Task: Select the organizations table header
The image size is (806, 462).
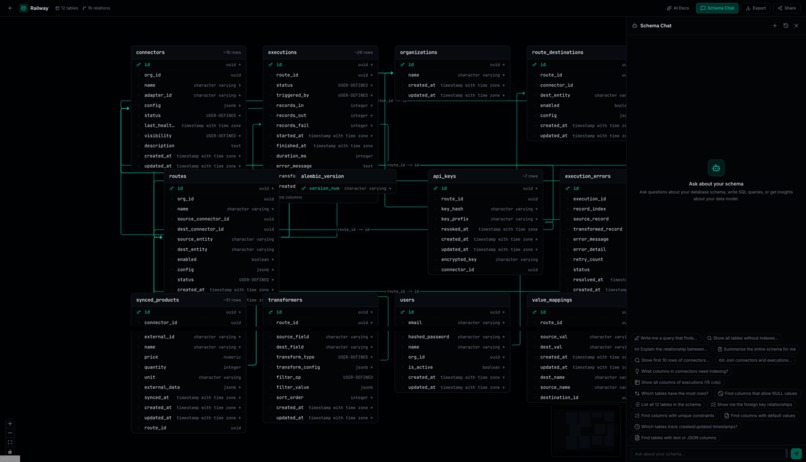Action: (452, 52)
